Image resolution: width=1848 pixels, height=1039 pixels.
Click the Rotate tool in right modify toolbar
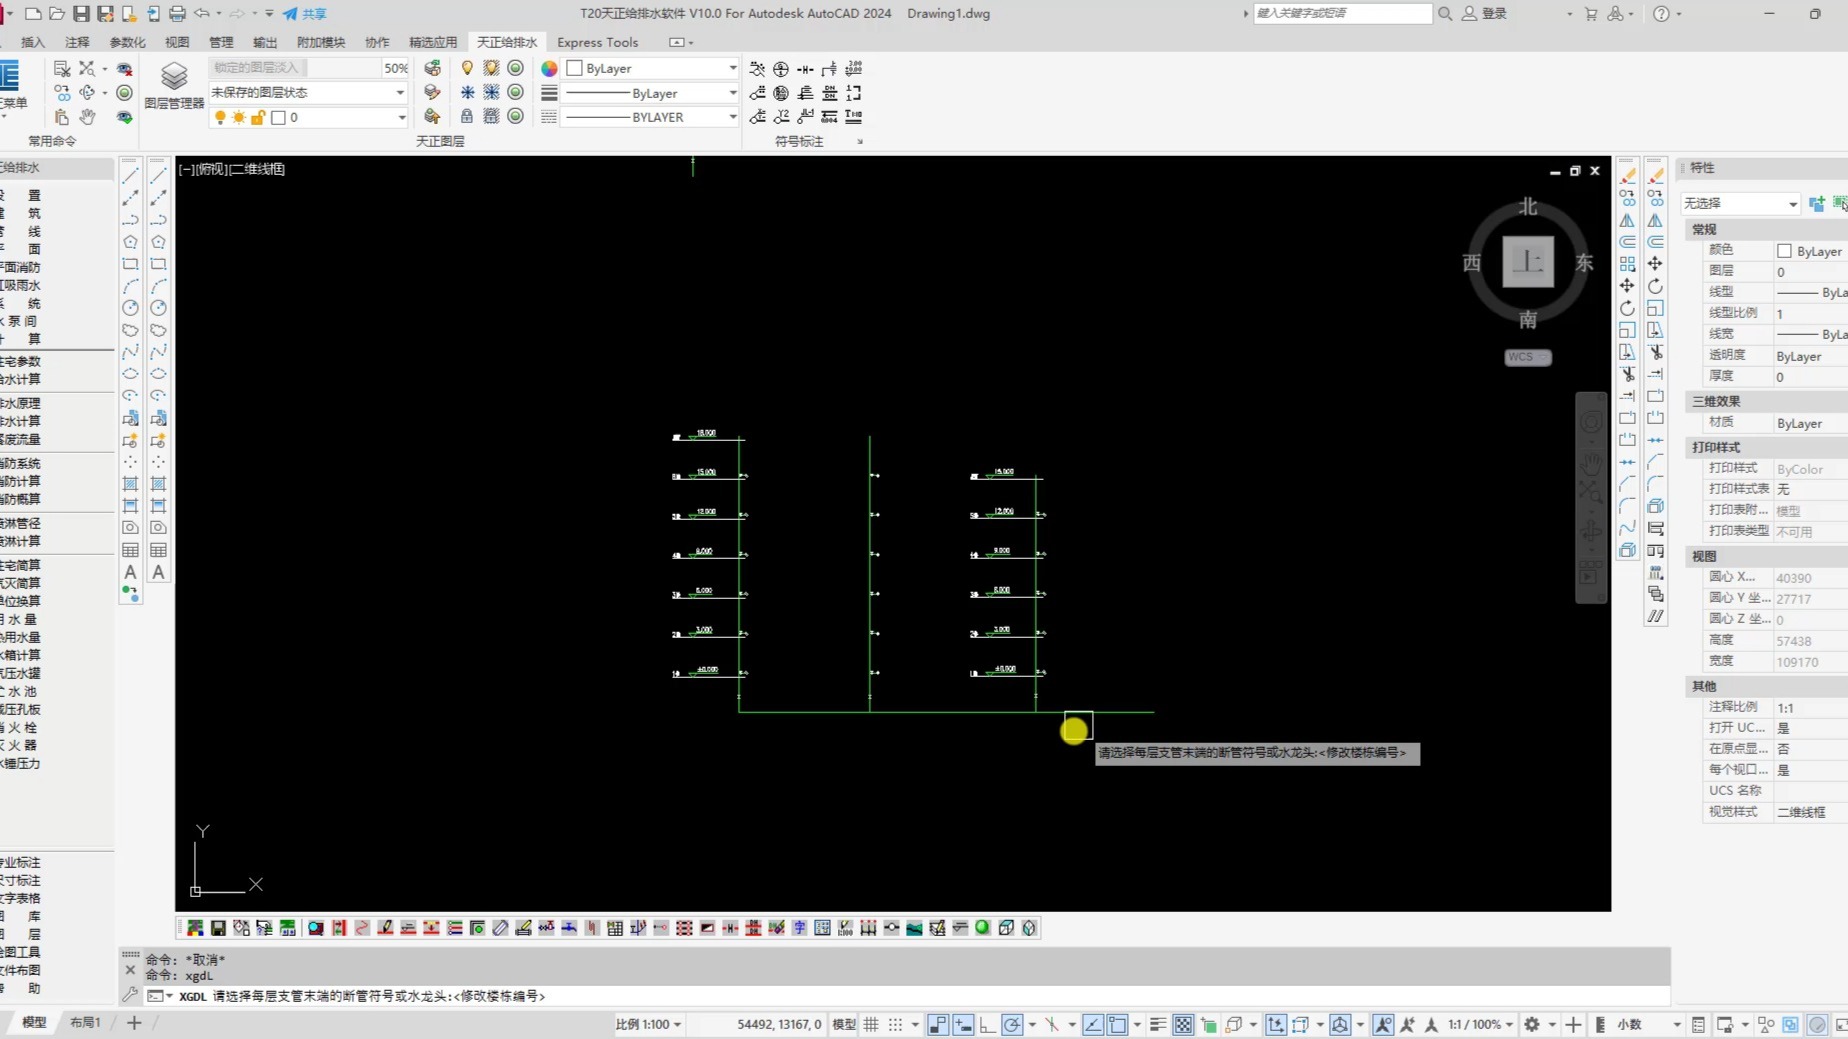(1627, 308)
